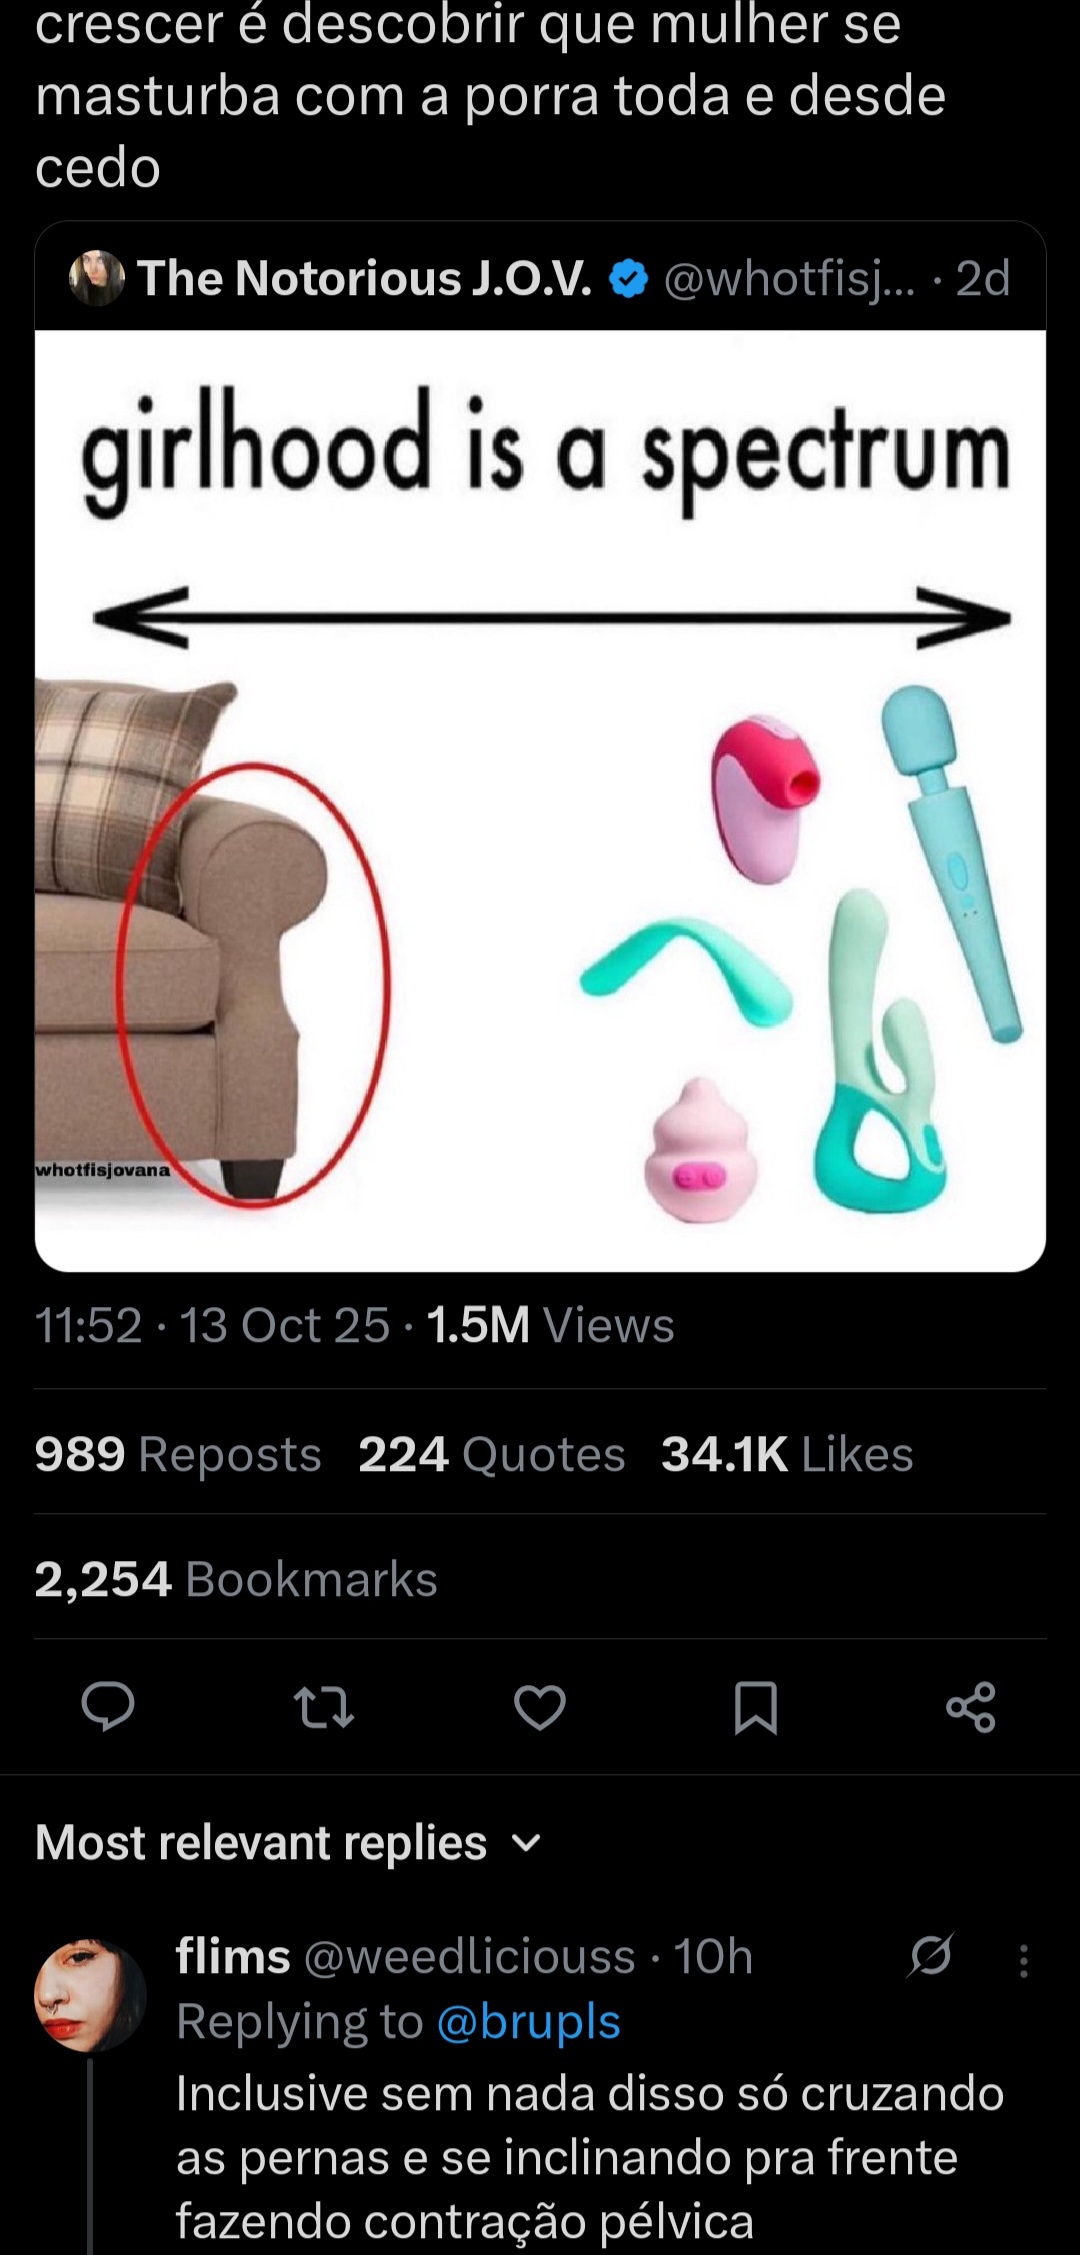Like the post with heart icon
The image size is (1080, 2255).
540,1707
